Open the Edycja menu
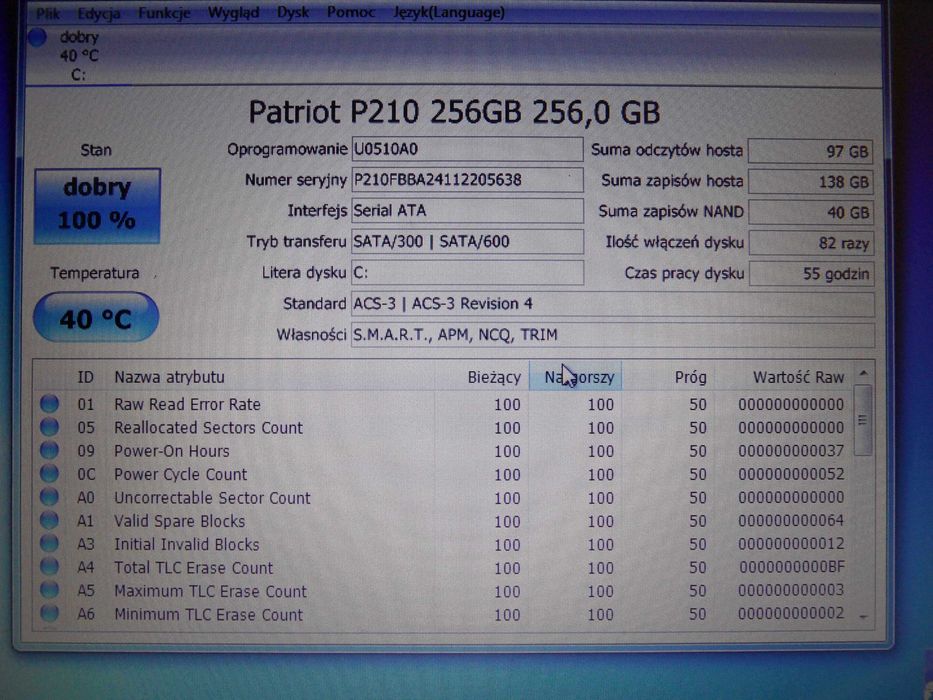The height and width of the screenshot is (700, 933). coord(99,13)
